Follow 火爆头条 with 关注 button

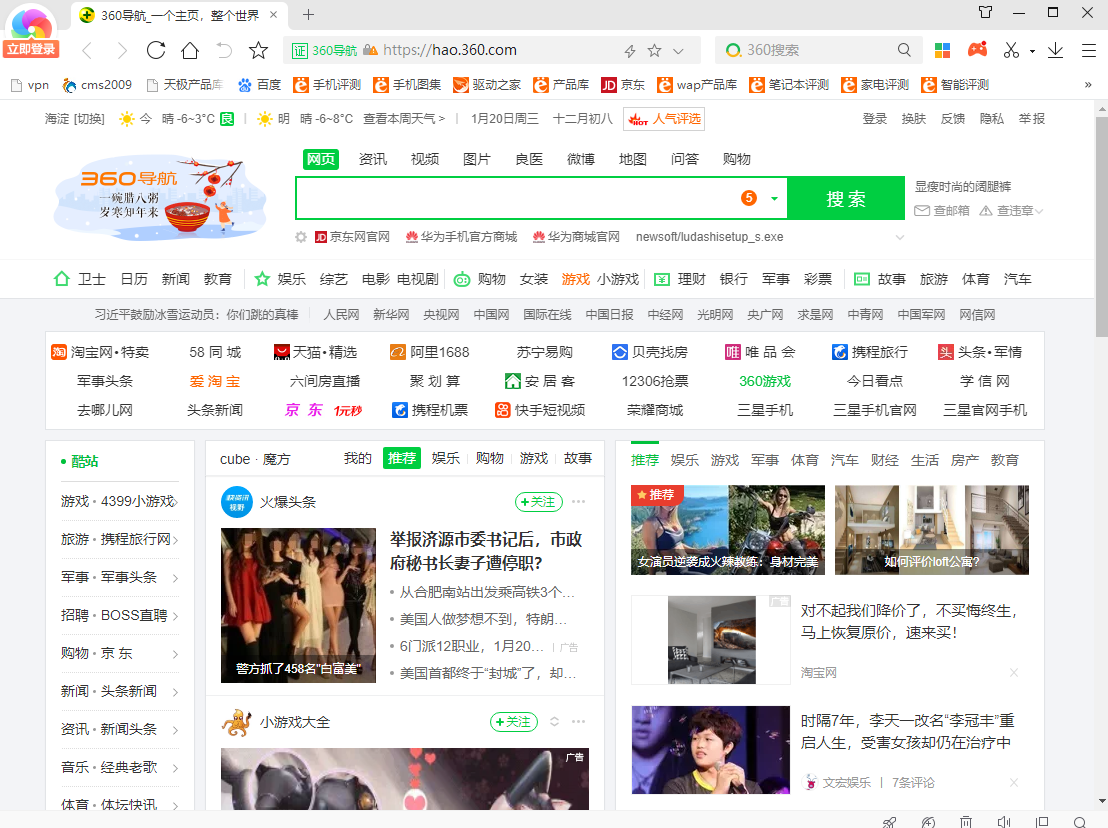tap(538, 502)
